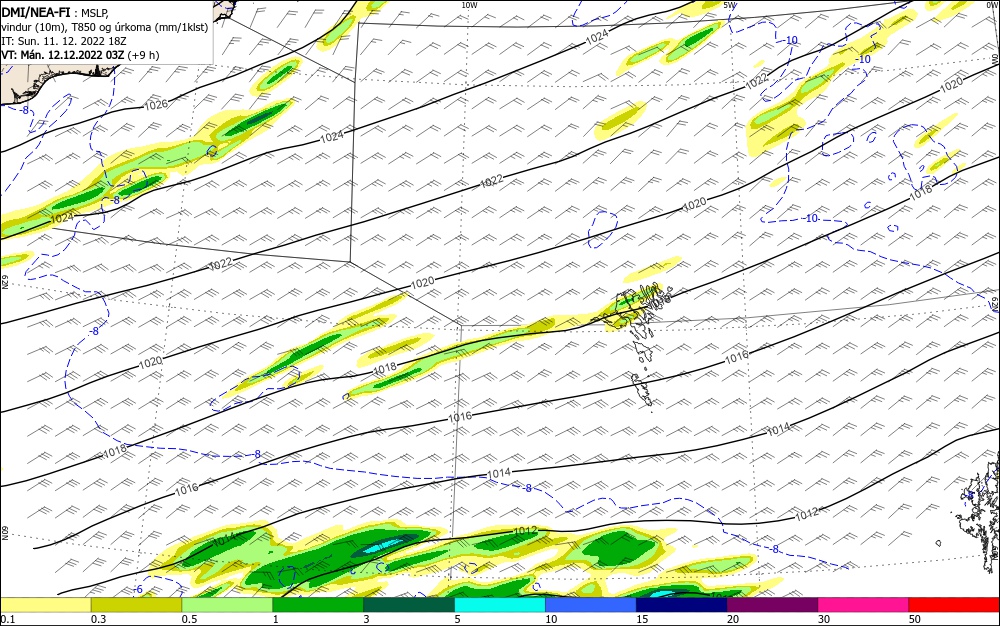The image size is (1000, 626).
Task: Pick the light green 0.5 legend swatch
Action: pyautogui.click(x=227, y=605)
